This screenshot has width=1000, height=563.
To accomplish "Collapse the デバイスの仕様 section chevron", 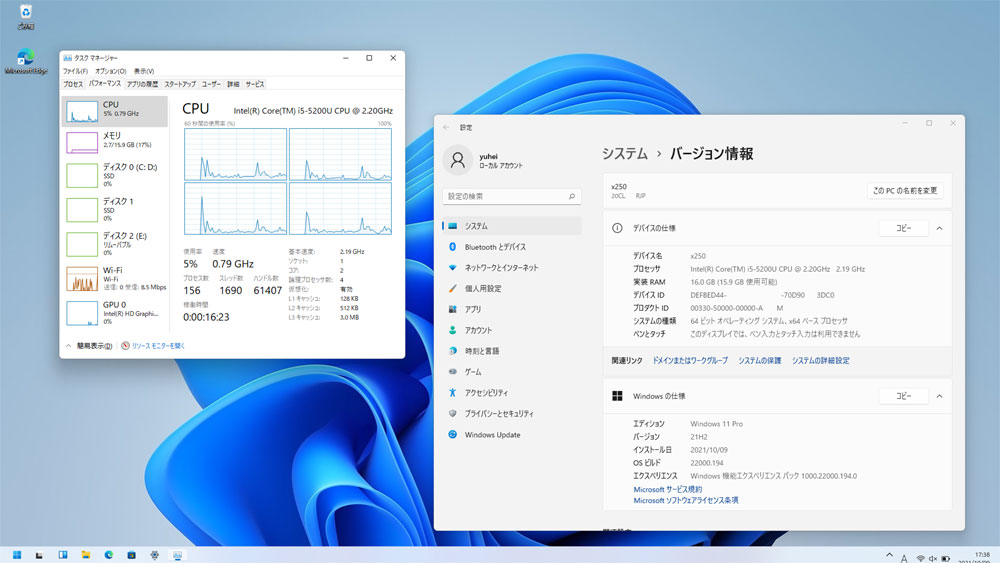I will click(x=939, y=228).
